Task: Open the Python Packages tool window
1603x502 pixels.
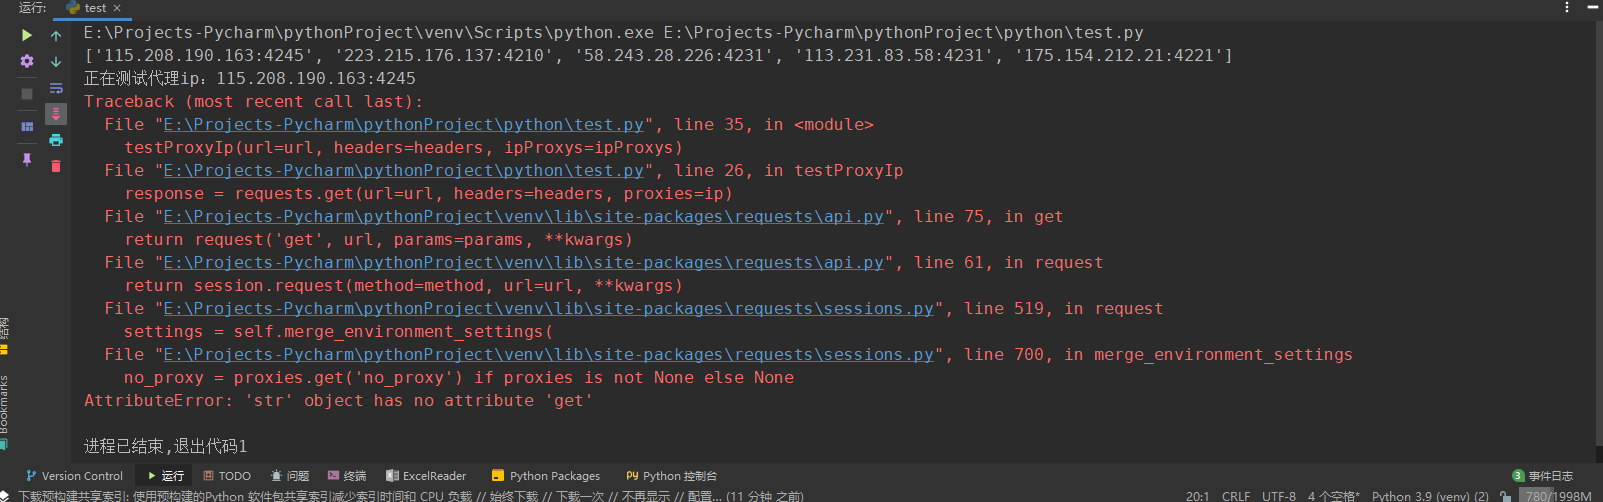Action: click(546, 476)
